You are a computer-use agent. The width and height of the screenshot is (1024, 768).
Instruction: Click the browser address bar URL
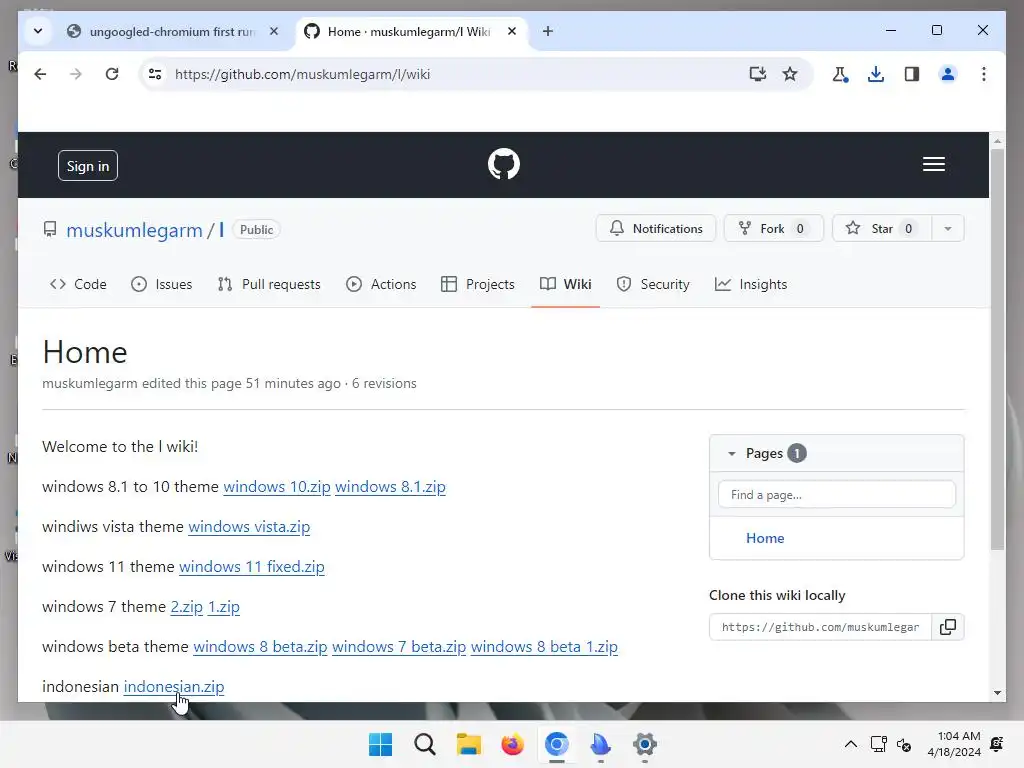(302, 74)
